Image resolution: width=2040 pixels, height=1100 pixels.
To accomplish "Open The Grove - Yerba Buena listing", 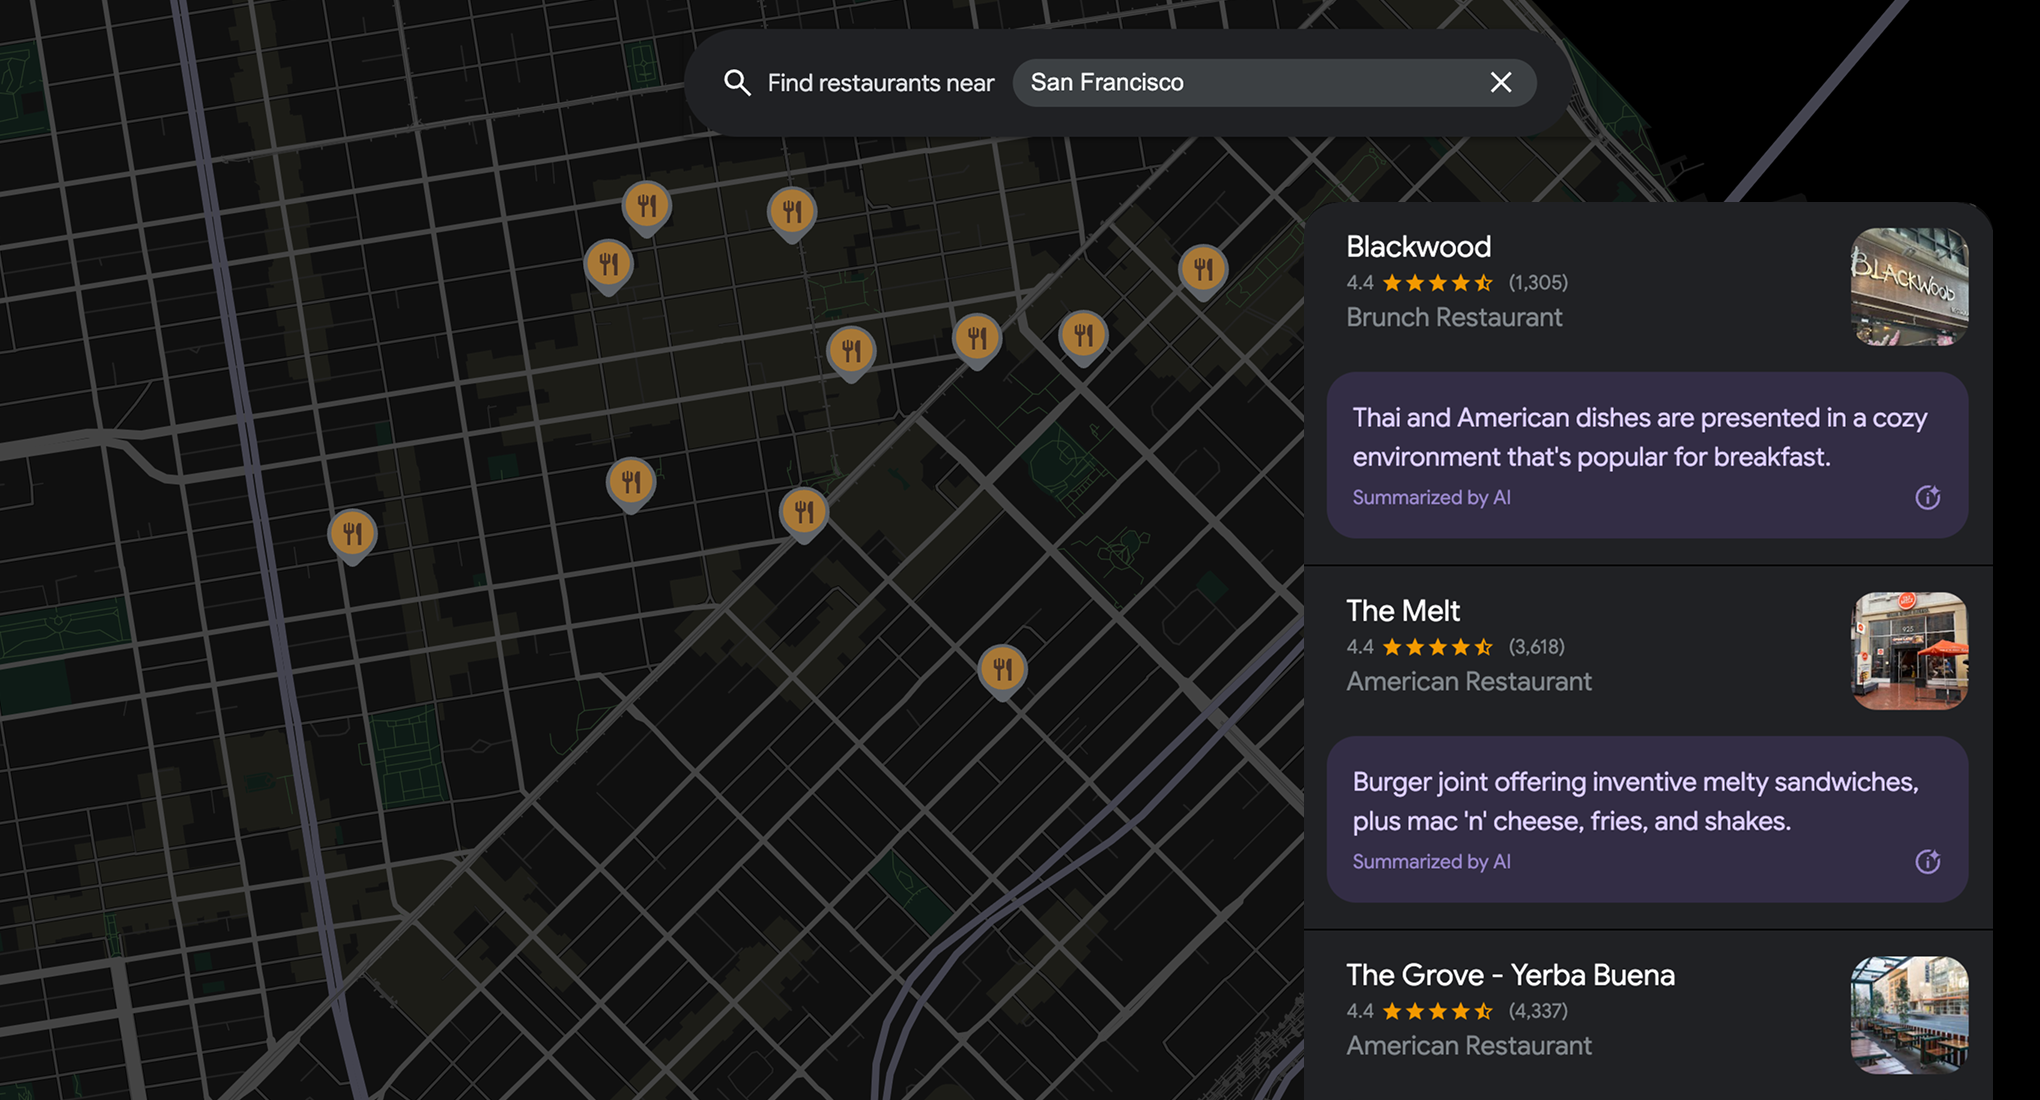I will [1510, 975].
